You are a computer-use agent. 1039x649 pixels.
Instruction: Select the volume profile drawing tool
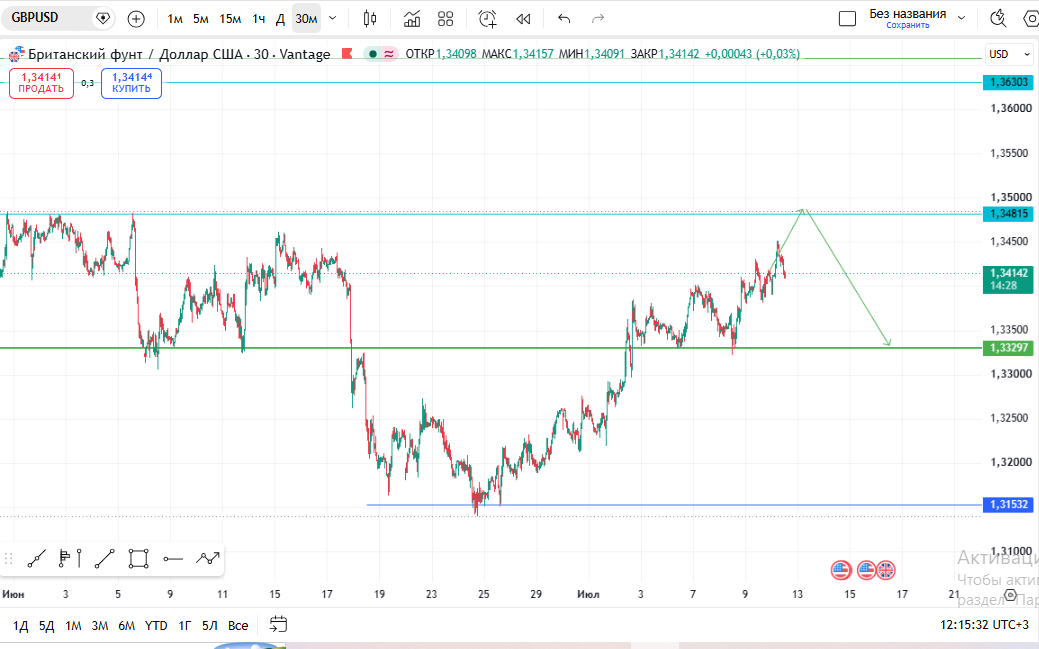(64, 559)
